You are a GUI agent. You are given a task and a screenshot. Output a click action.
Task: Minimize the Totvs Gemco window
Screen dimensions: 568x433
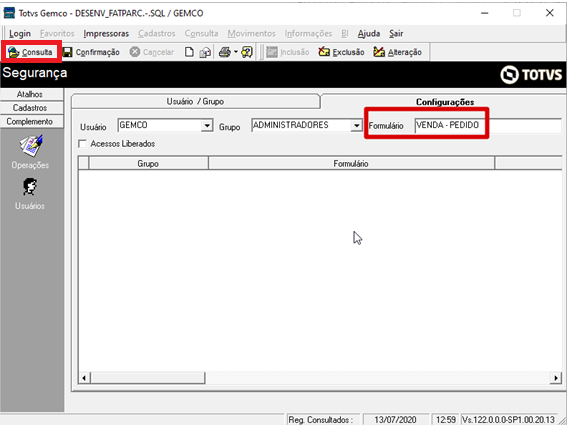[485, 13]
